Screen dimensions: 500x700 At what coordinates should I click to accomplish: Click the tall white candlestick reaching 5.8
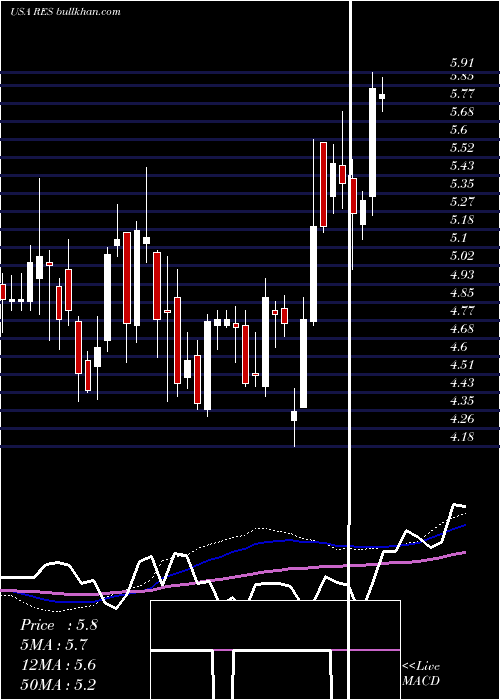[372, 142]
